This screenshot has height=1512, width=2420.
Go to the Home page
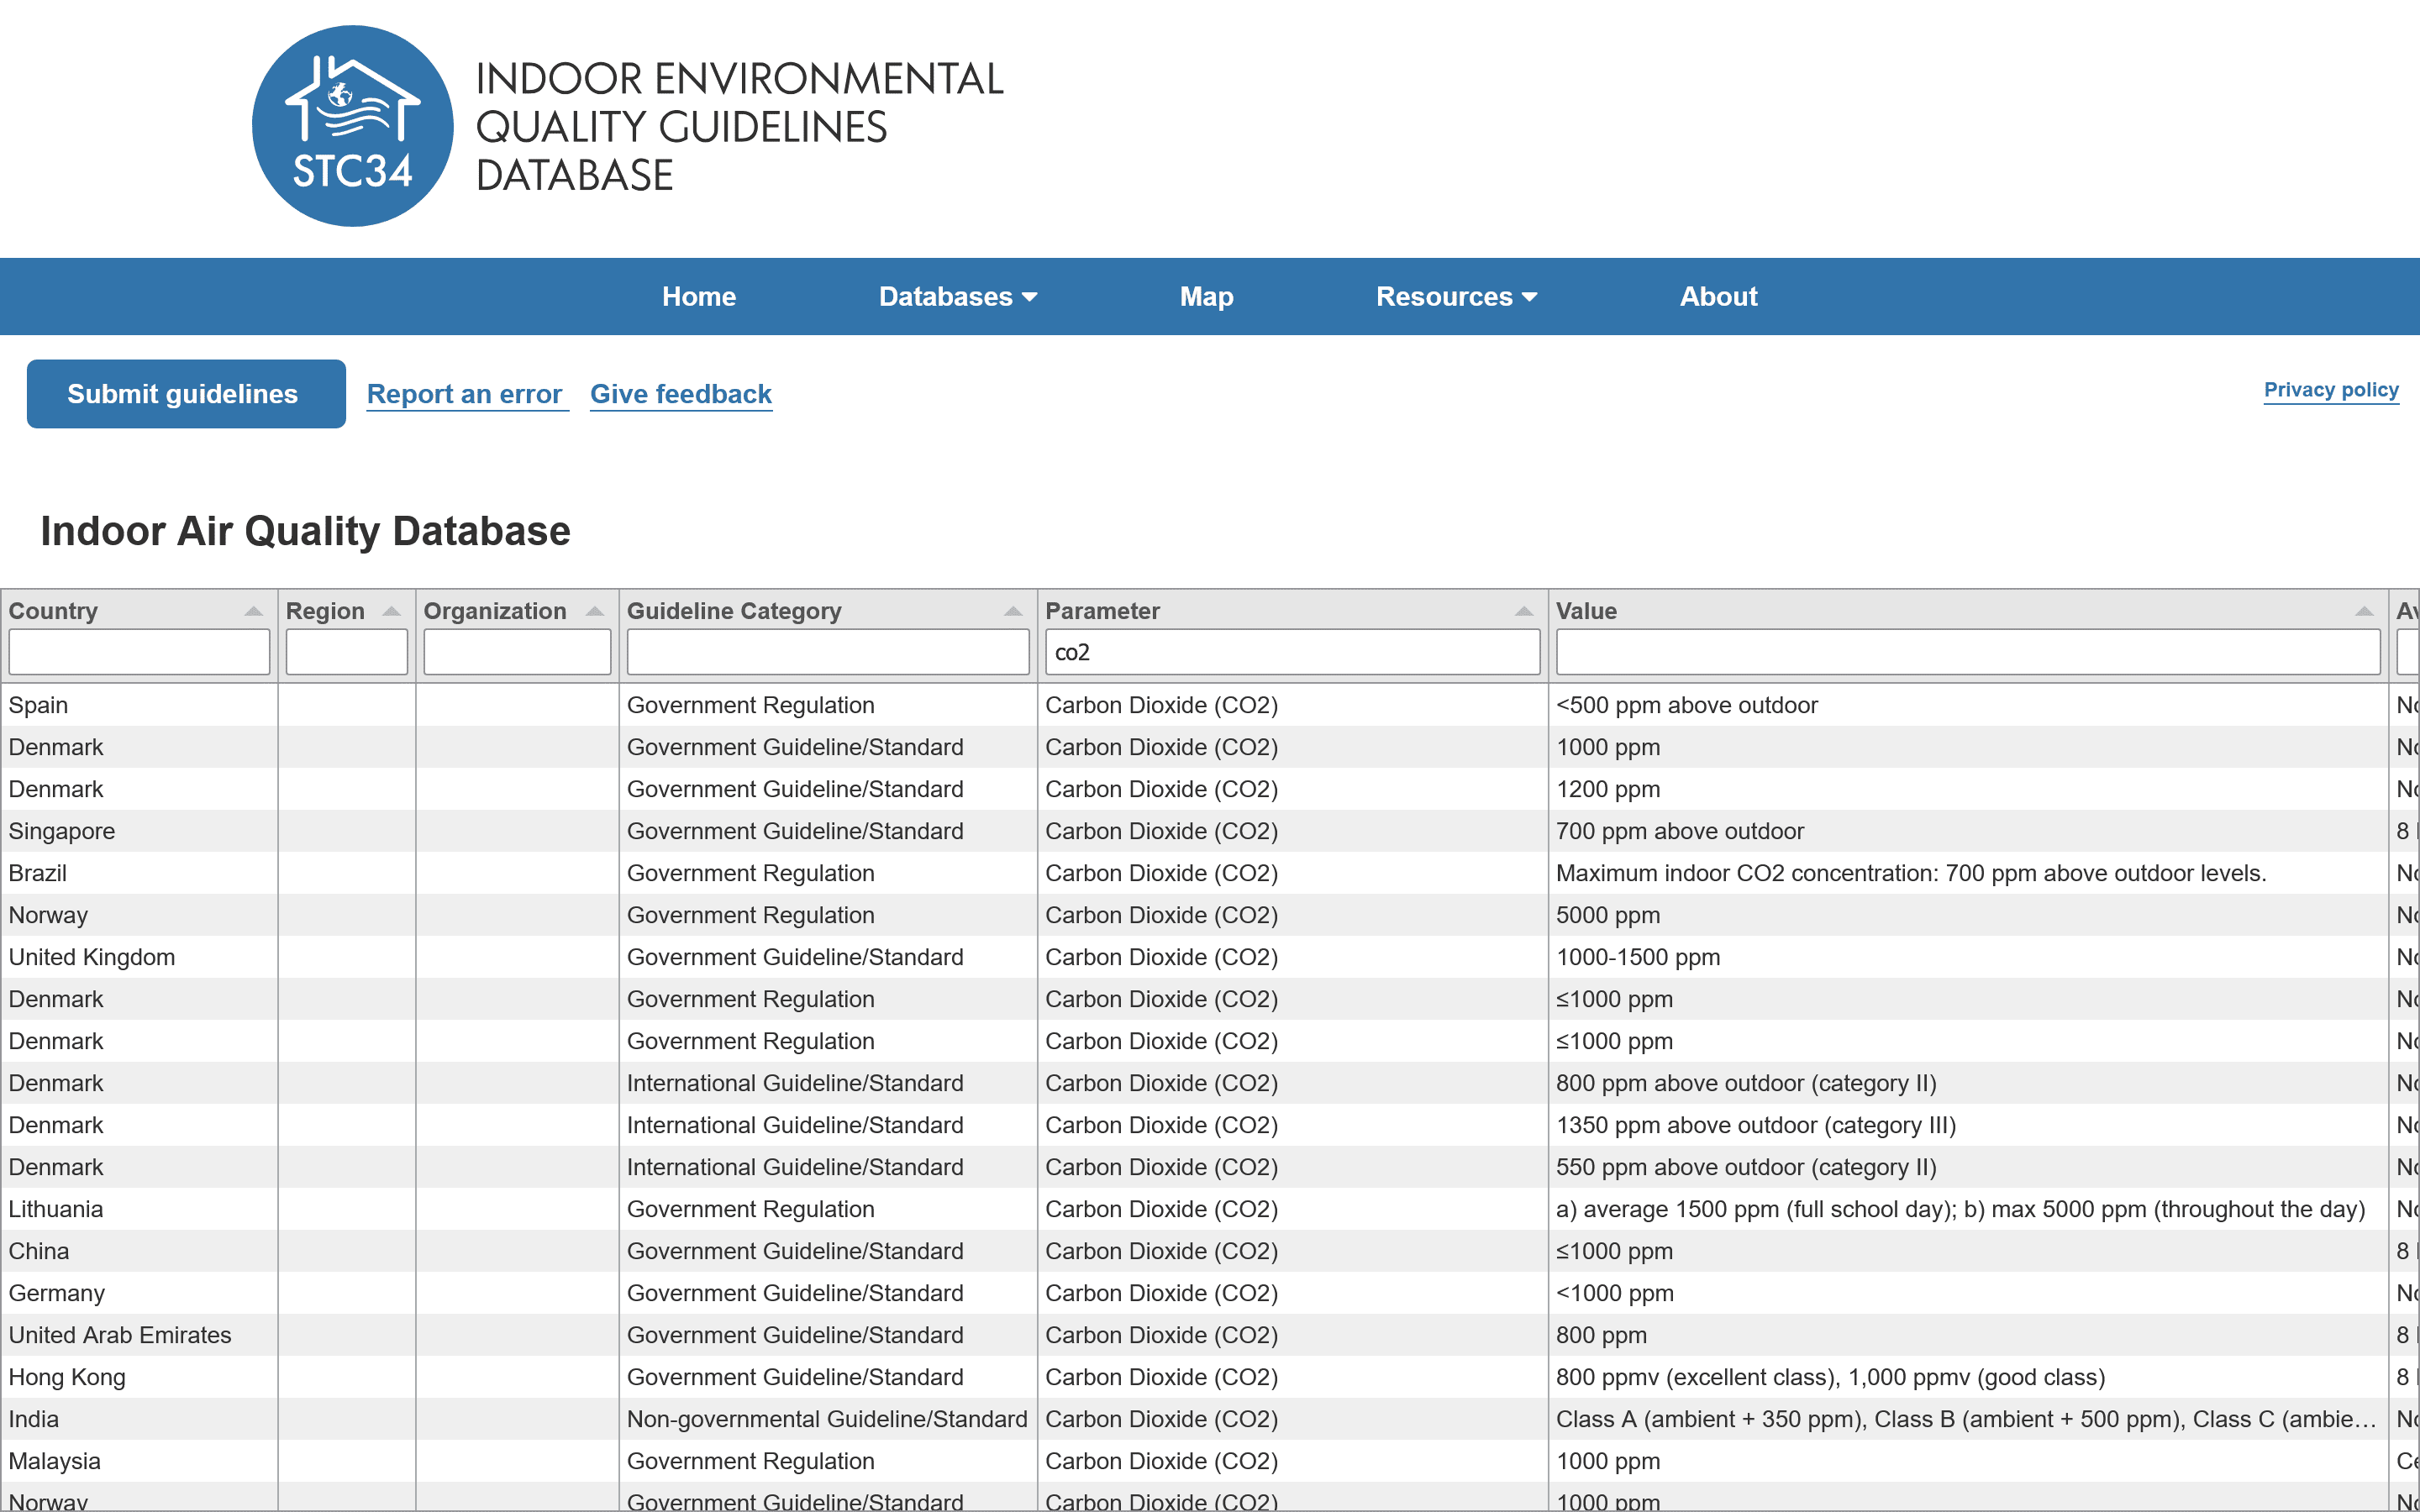click(699, 297)
